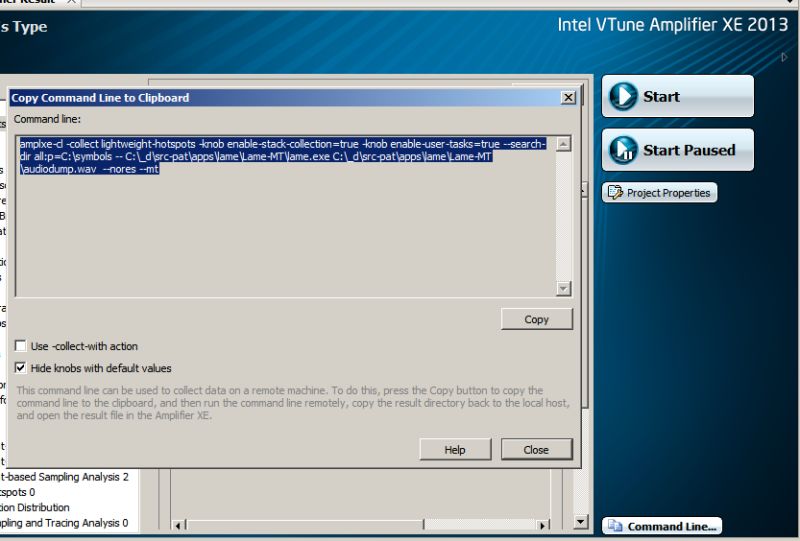Select Tracing Analysis 0 tree item
Screen dimensions: 800x541
tap(64, 523)
